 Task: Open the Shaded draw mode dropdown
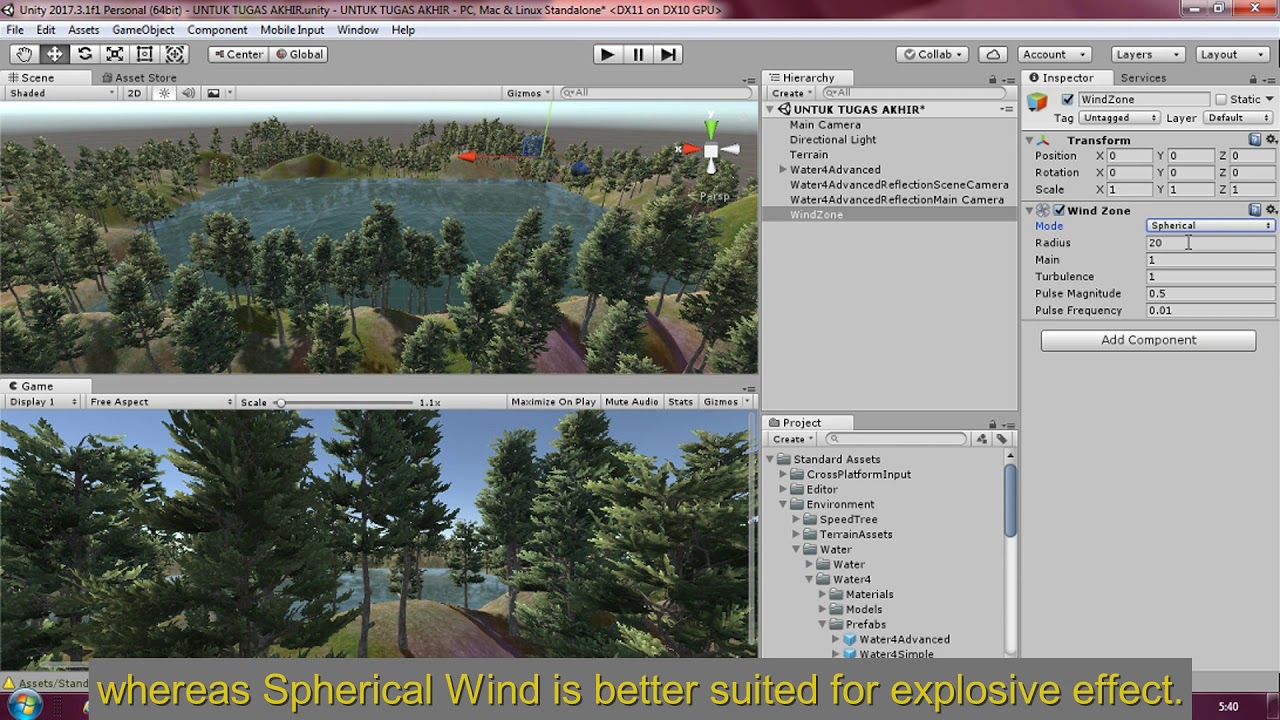coord(61,93)
